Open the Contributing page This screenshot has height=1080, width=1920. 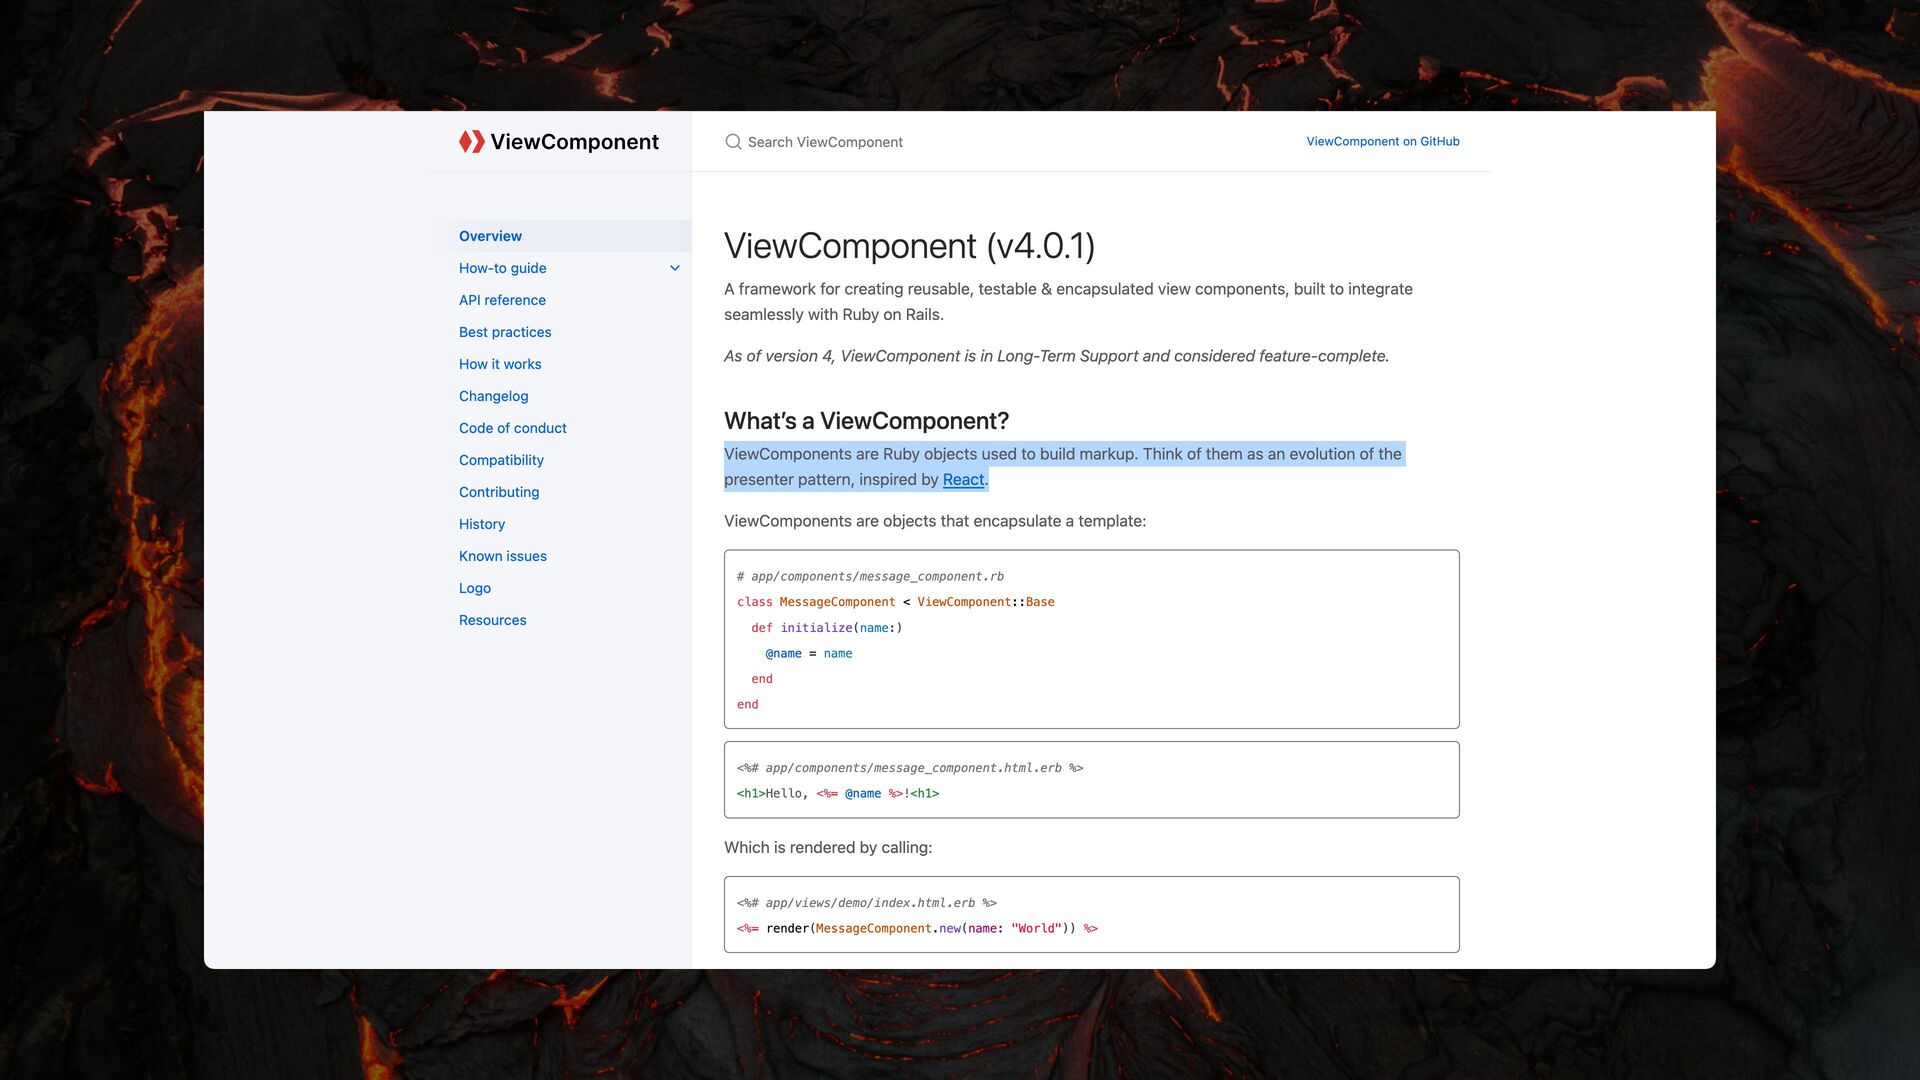[x=499, y=492]
